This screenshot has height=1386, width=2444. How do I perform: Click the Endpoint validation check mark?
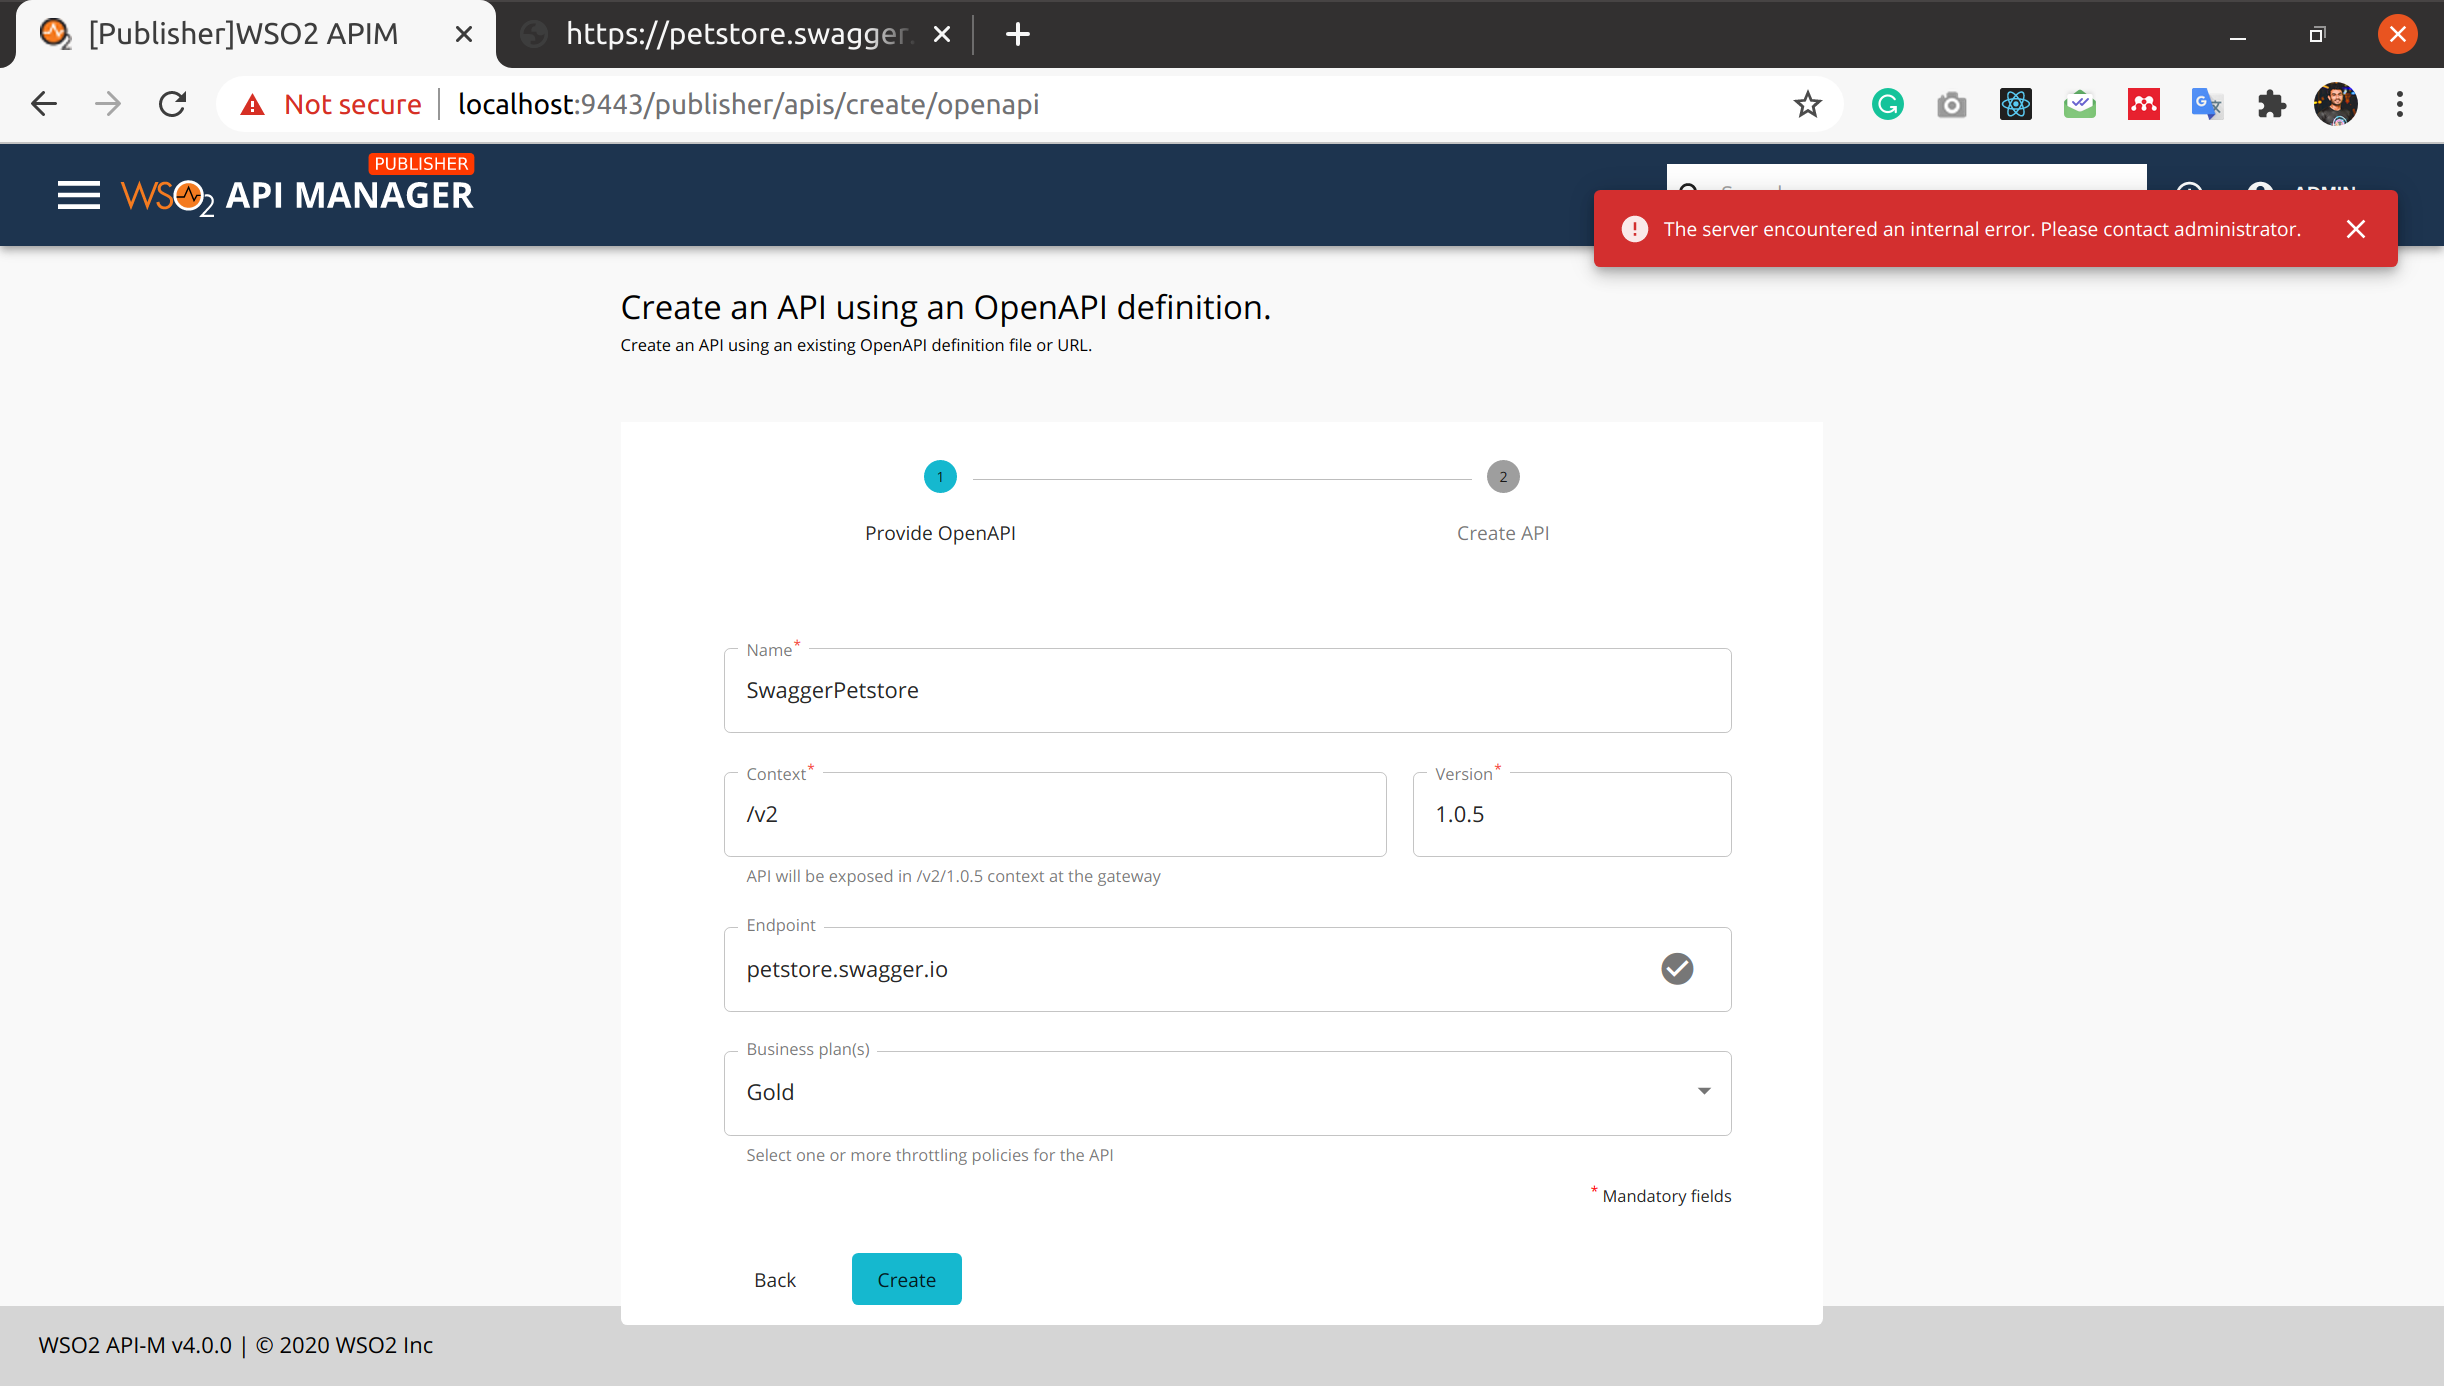click(x=1677, y=968)
